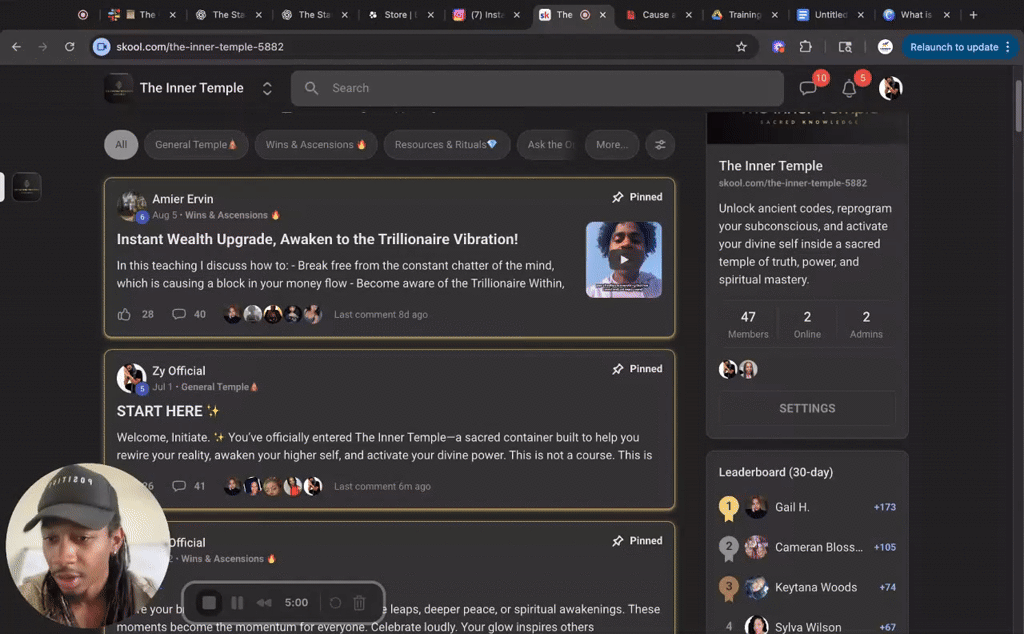
Task: Open Chrome profile icon in toolbar
Action: pyautogui.click(x=885, y=47)
